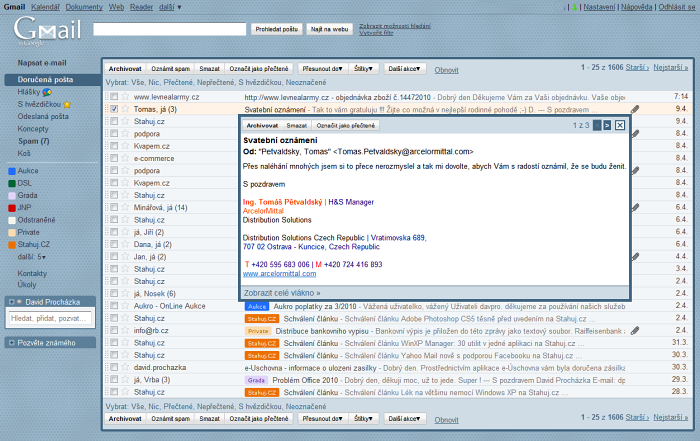The height and width of the screenshot is (441, 700).
Task: Open Dokumenty from the top bar
Action: (84, 7)
